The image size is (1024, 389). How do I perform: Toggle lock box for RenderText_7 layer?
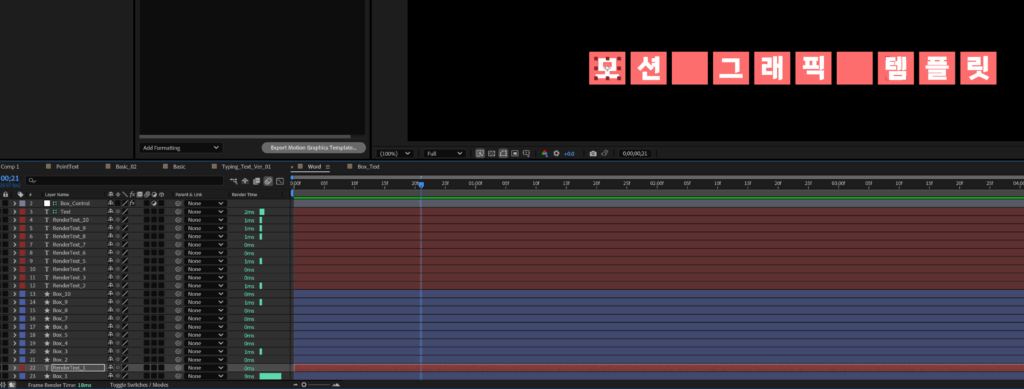point(5,245)
